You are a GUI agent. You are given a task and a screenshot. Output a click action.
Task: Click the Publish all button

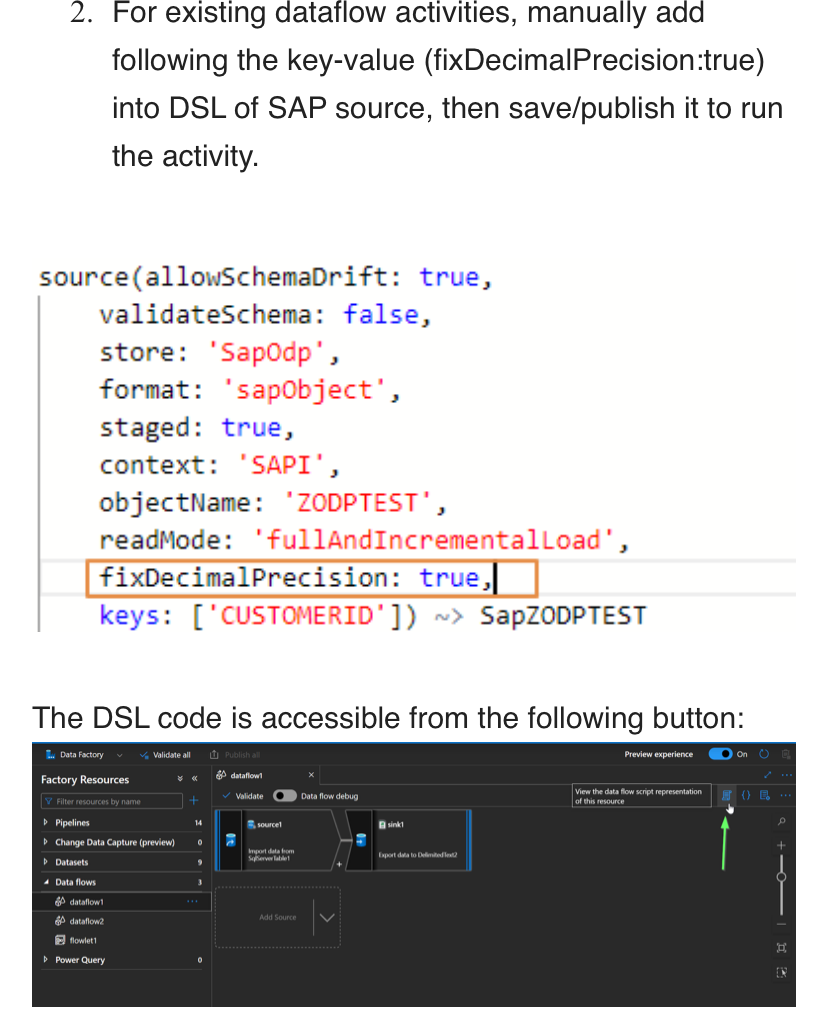coord(235,755)
